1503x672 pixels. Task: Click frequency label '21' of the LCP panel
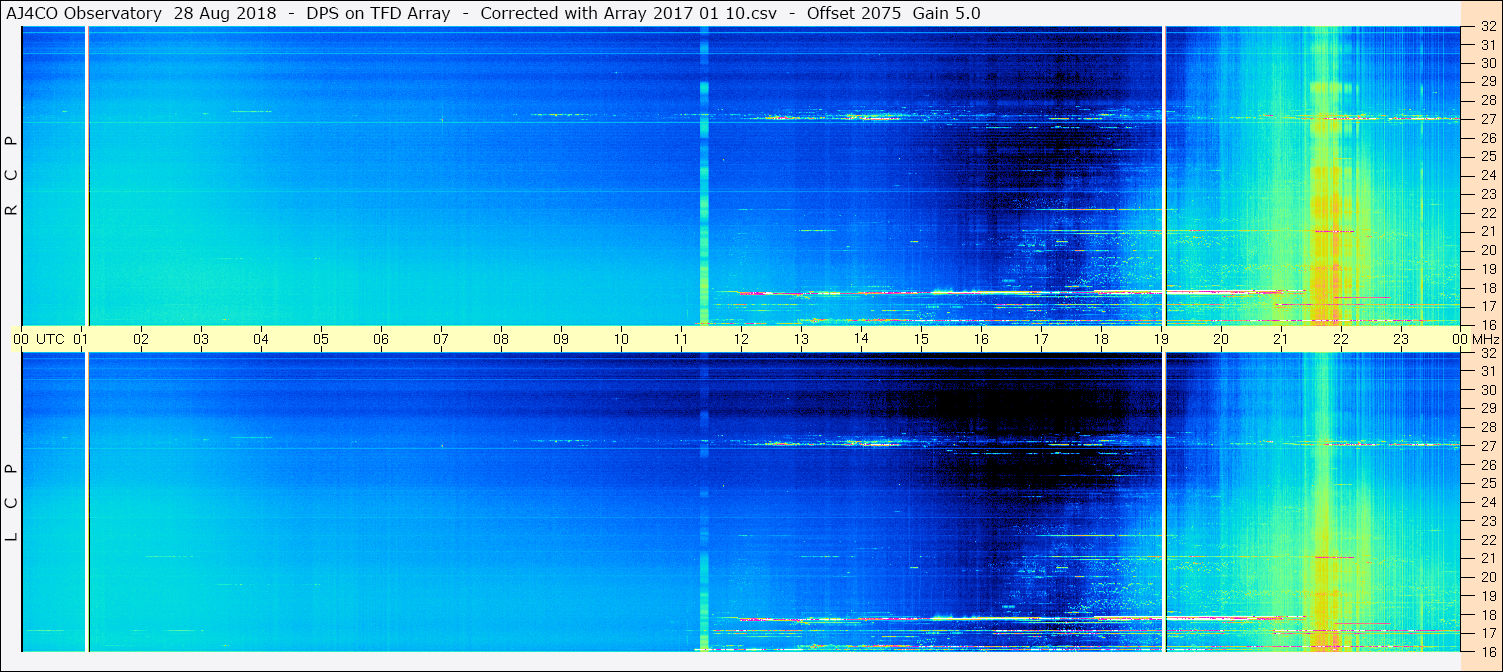click(1488, 558)
